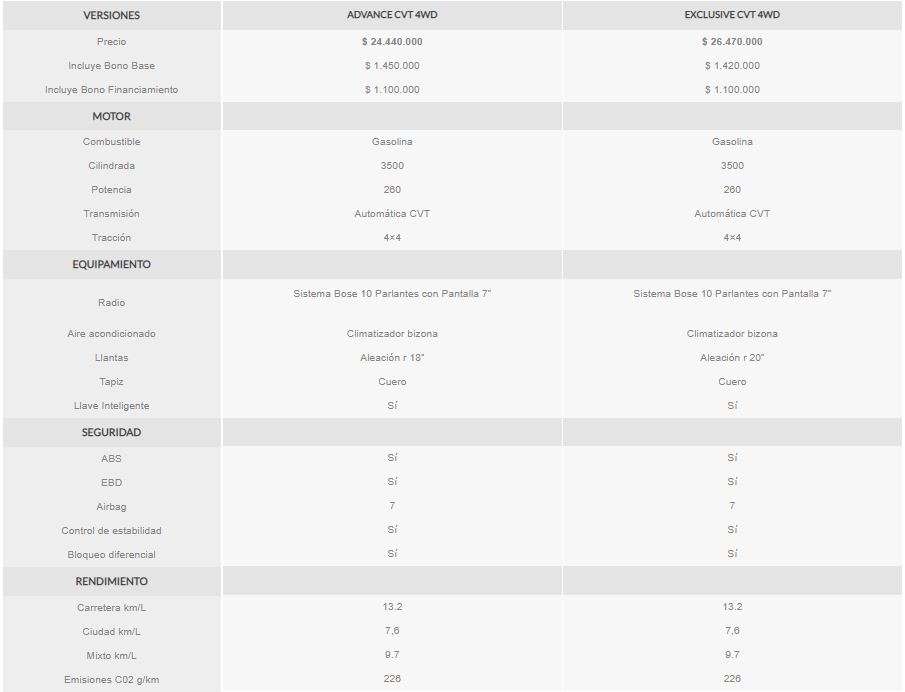This screenshot has height=692, width=905.
Task: Select the $ 26.470.000 price value
Action: (x=732, y=42)
